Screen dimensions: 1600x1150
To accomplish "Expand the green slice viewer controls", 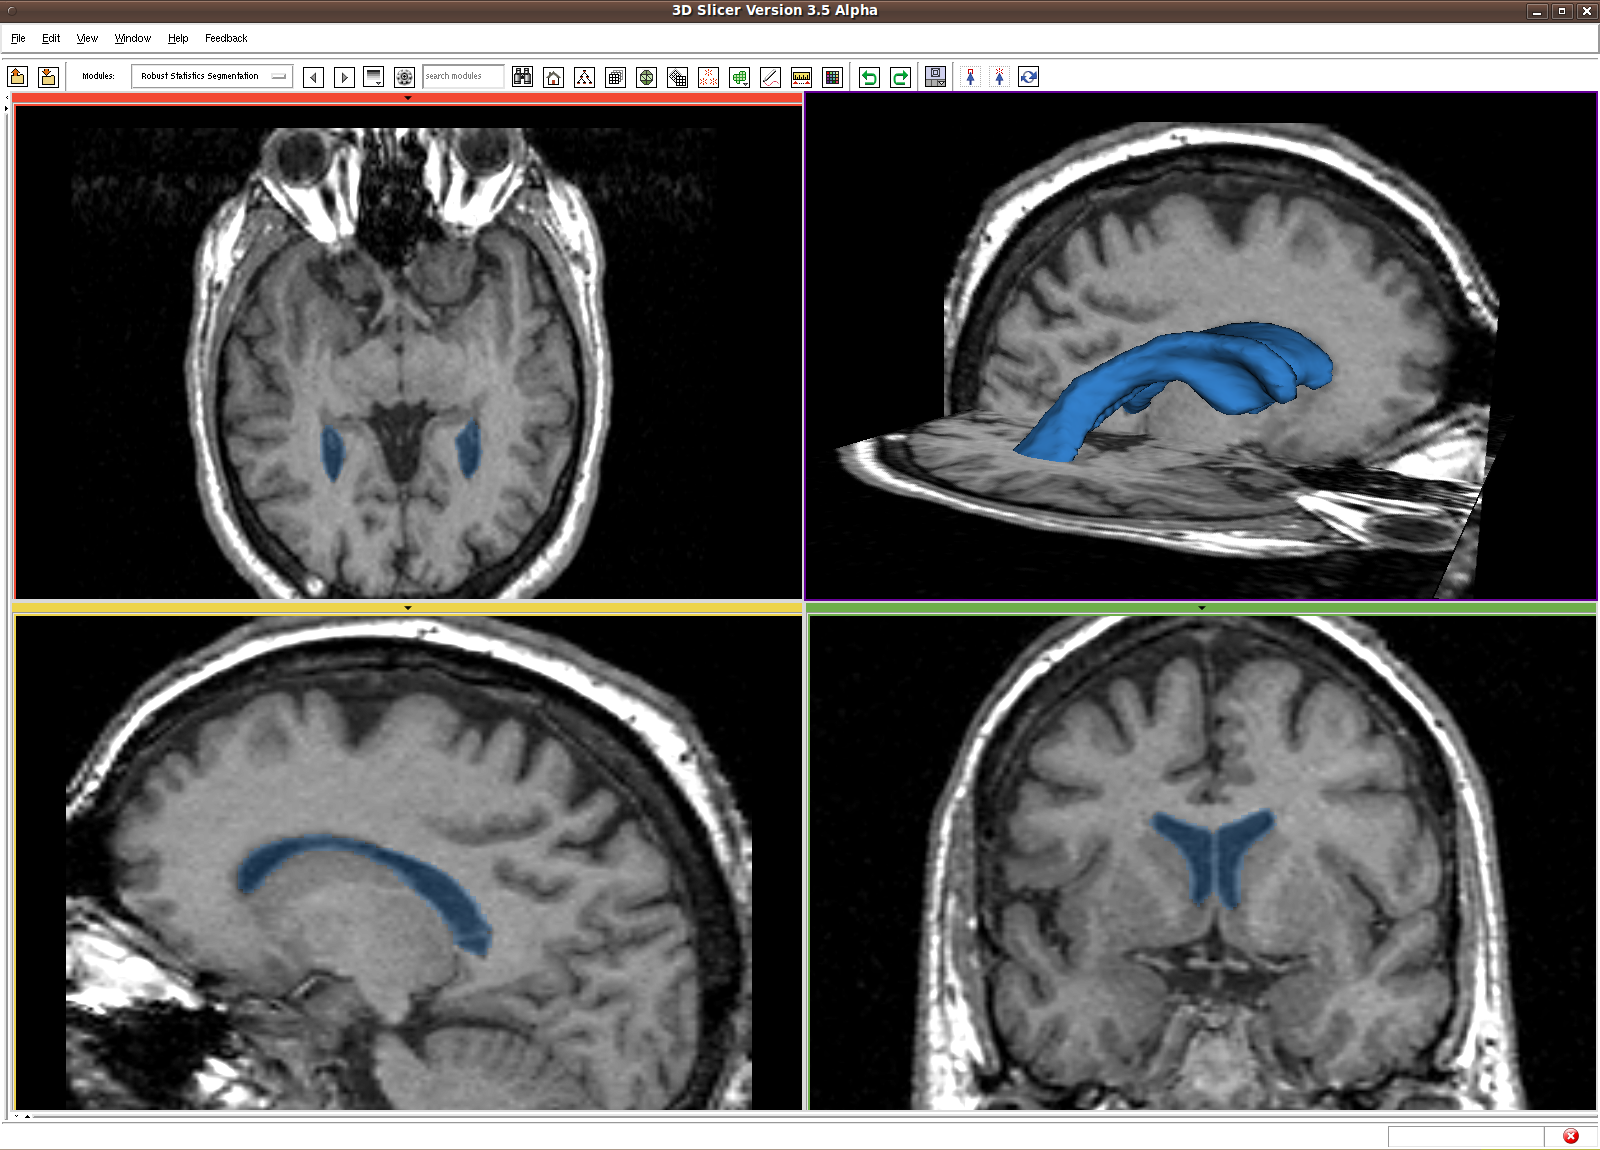I will click(x=1201, y=608).
